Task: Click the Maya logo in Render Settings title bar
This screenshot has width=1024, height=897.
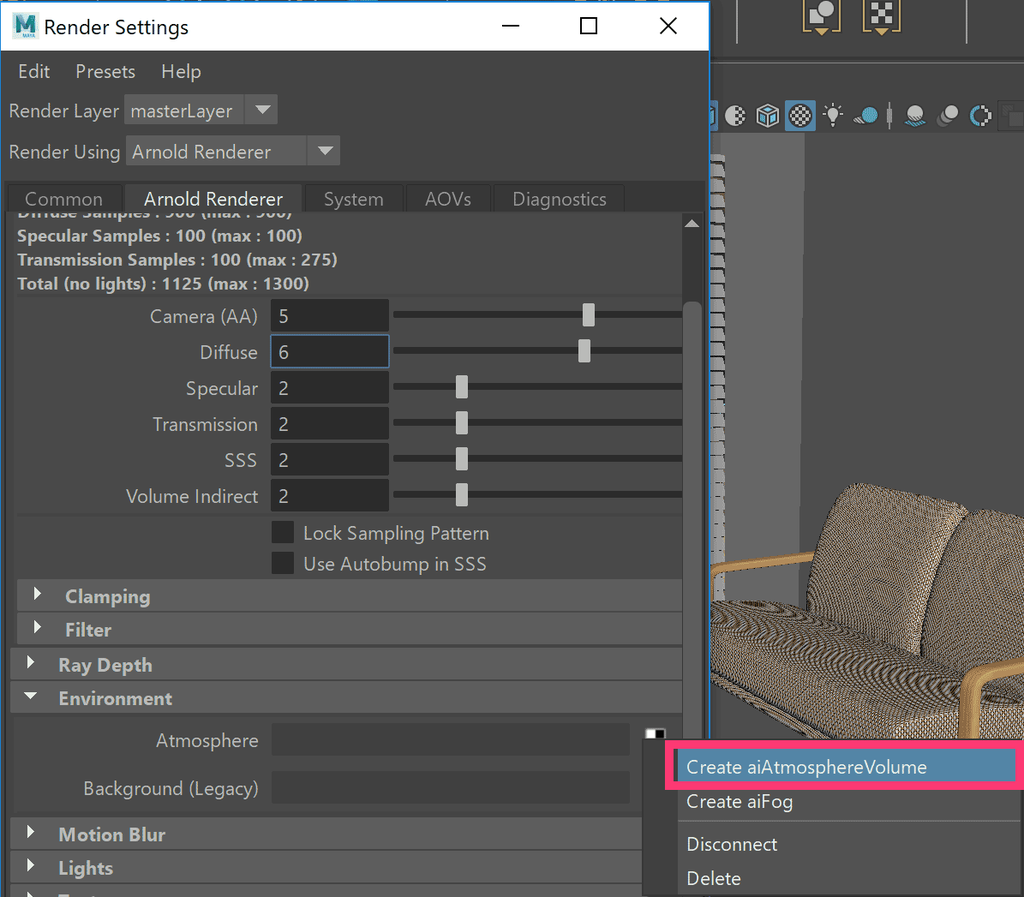Action: [25, 26]
